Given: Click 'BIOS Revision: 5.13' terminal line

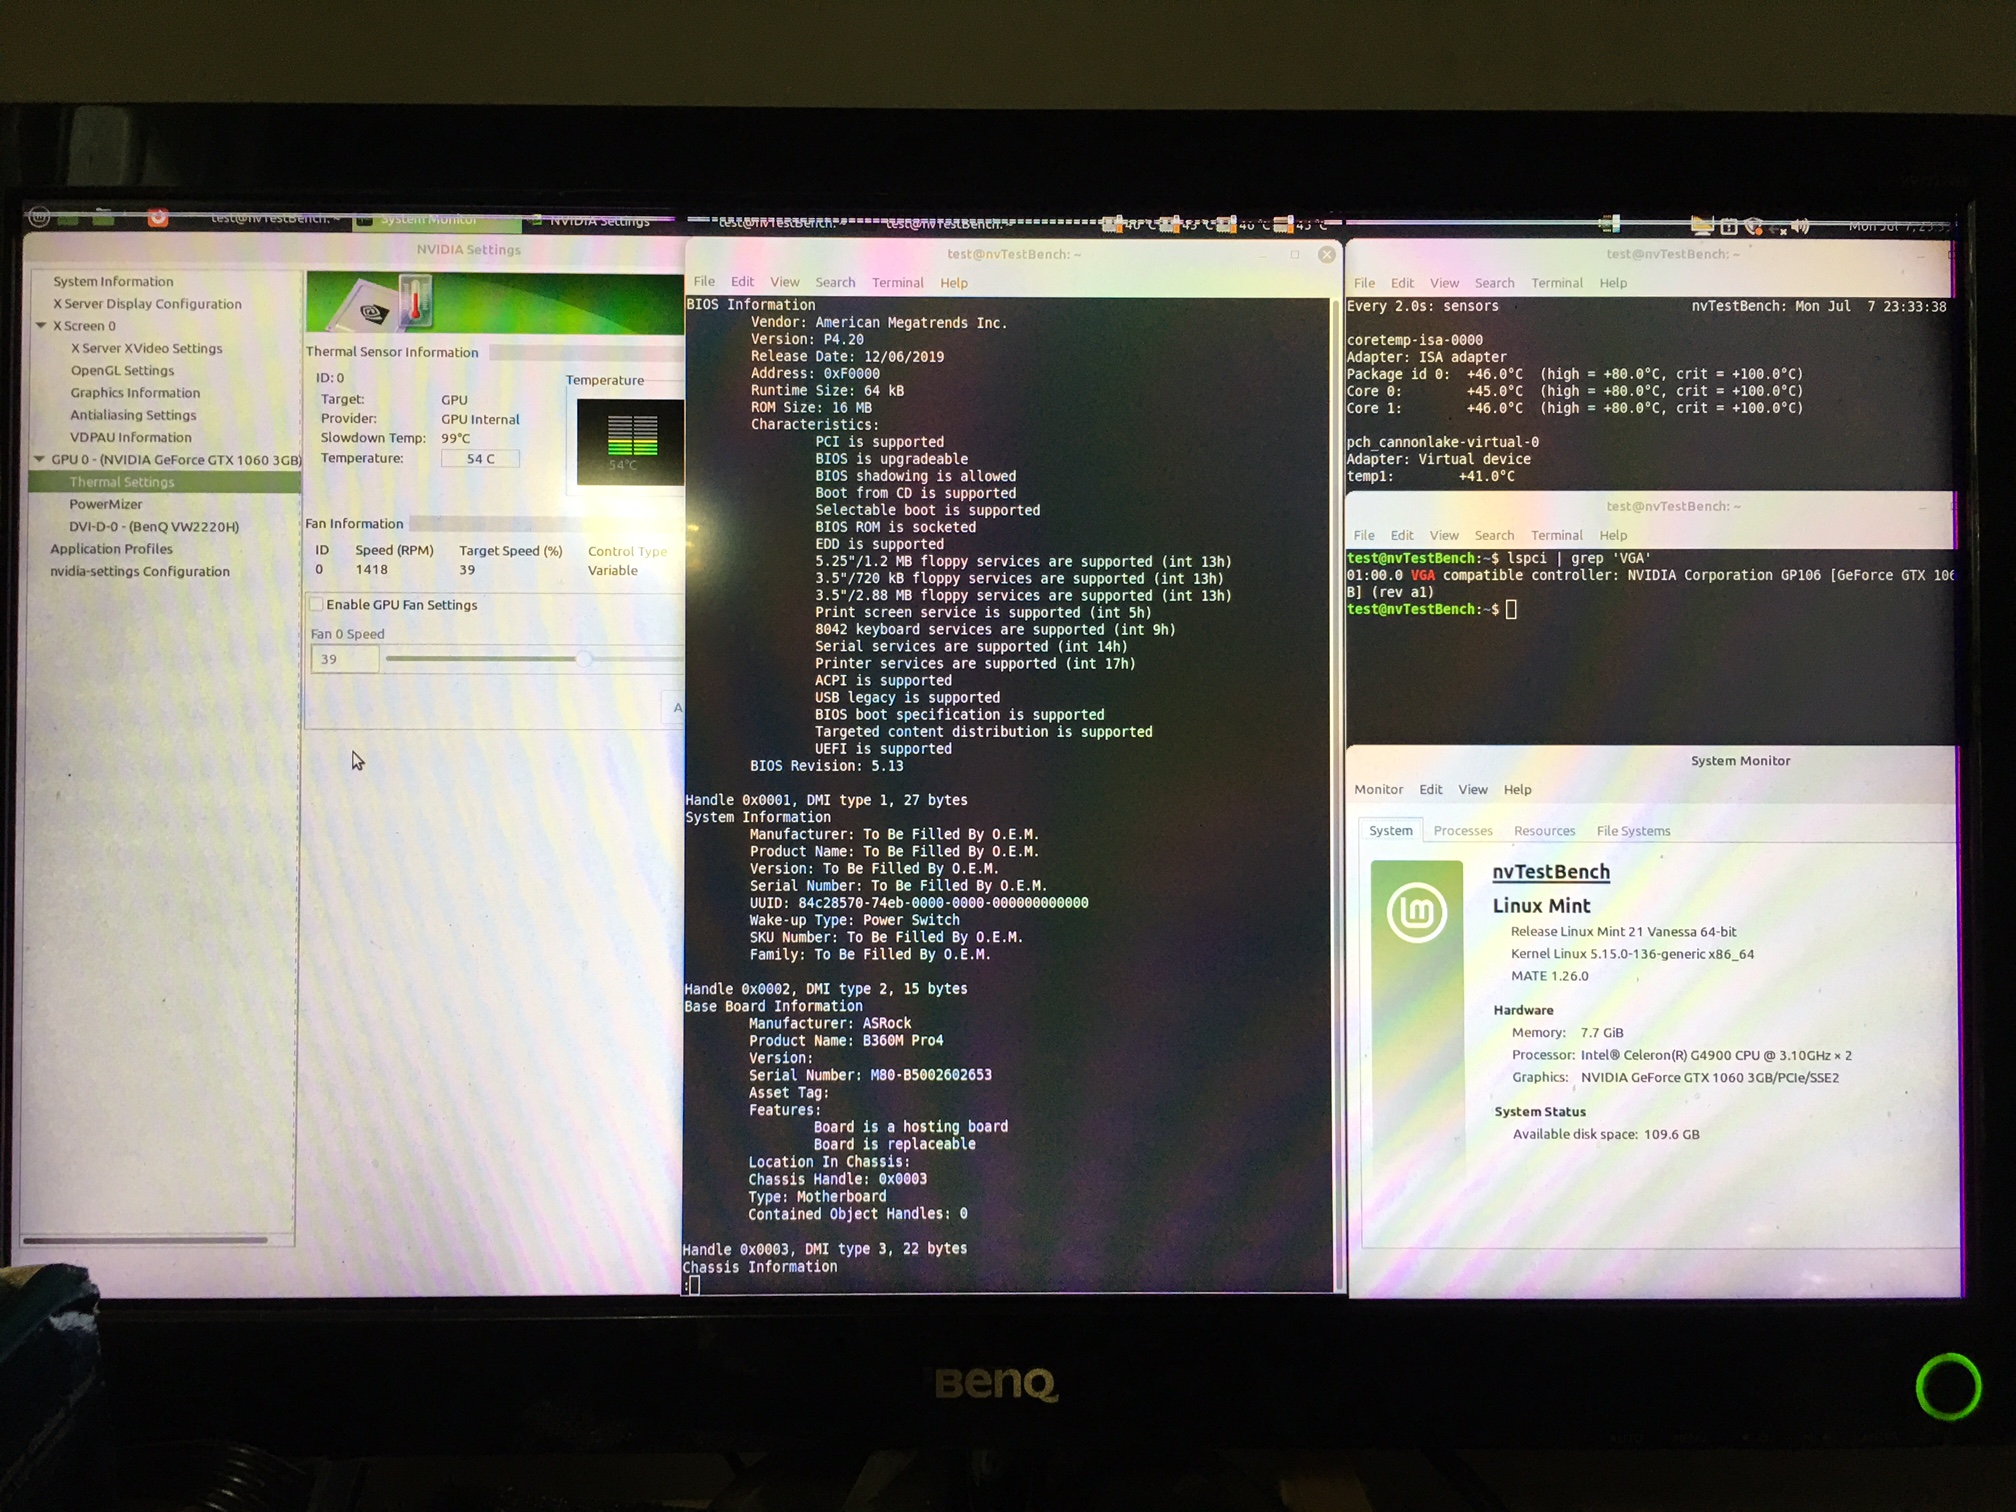Looking at the screenshot, I should pyautogui.click(x=826, y=766).
